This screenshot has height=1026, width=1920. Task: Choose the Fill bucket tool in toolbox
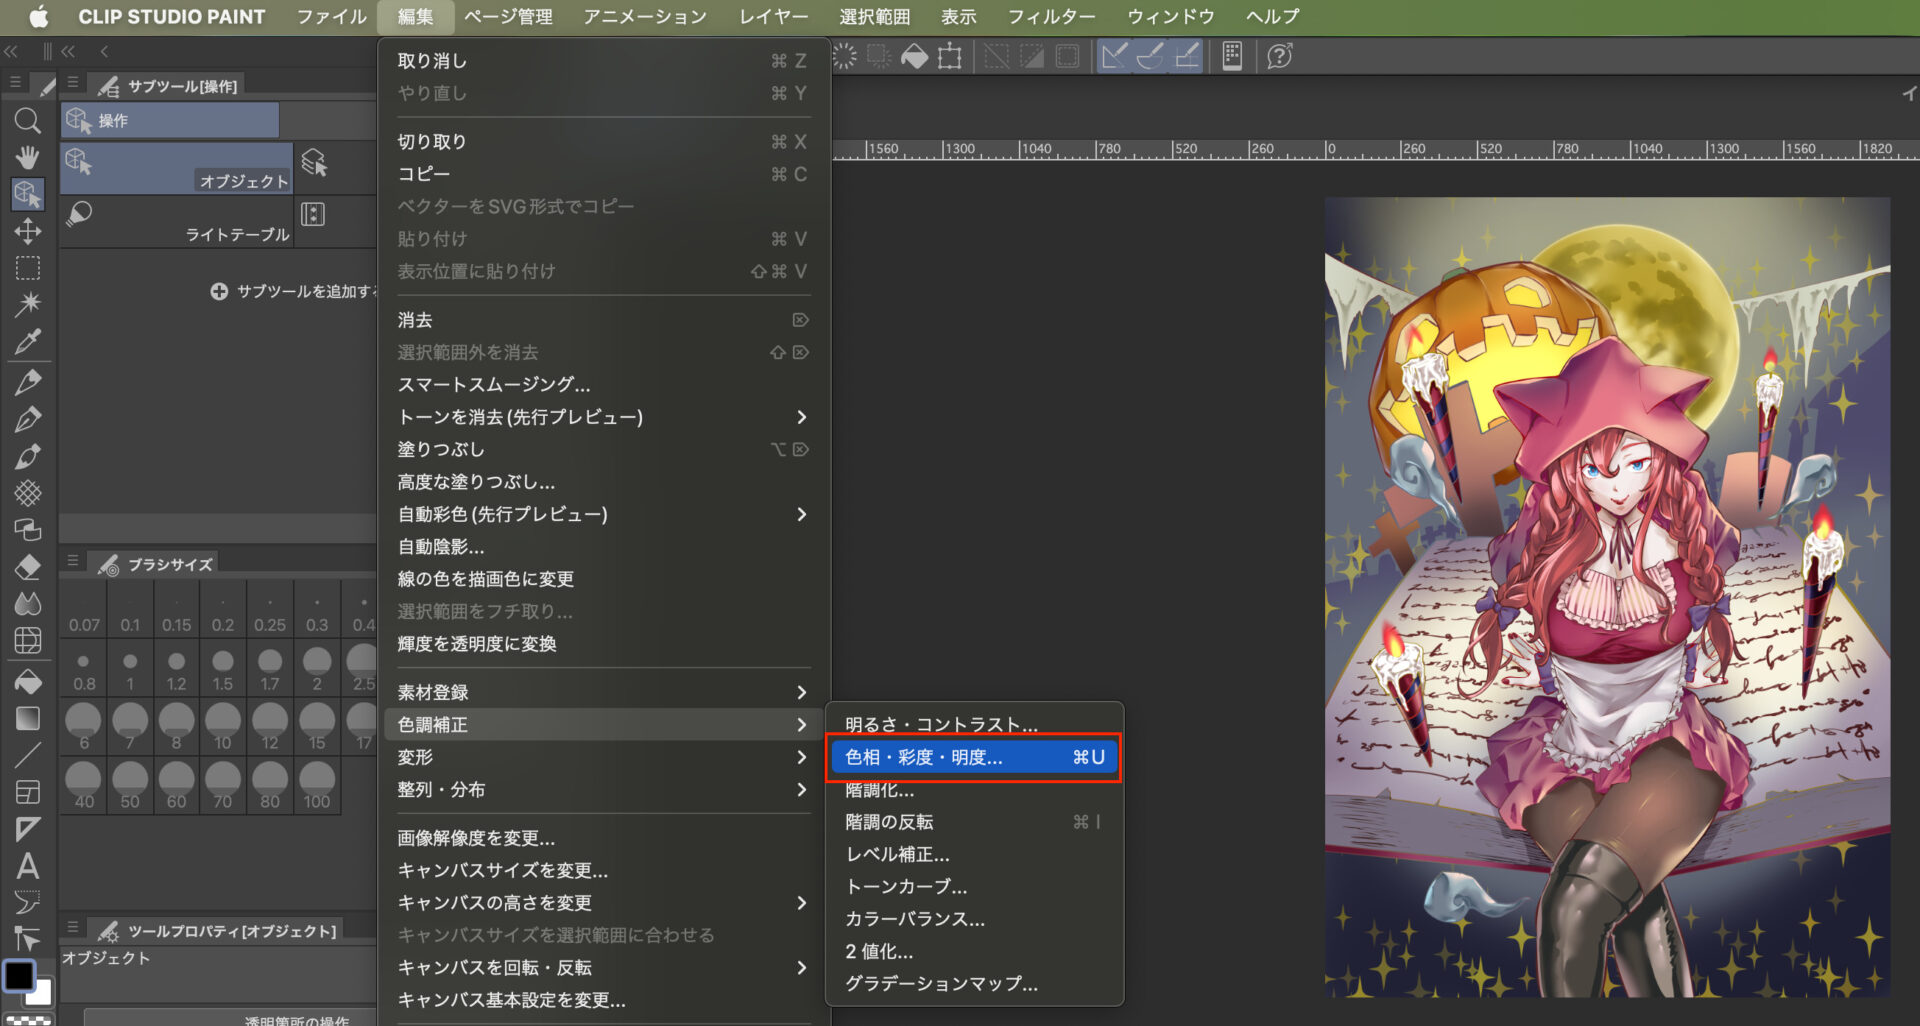[27, 682]
